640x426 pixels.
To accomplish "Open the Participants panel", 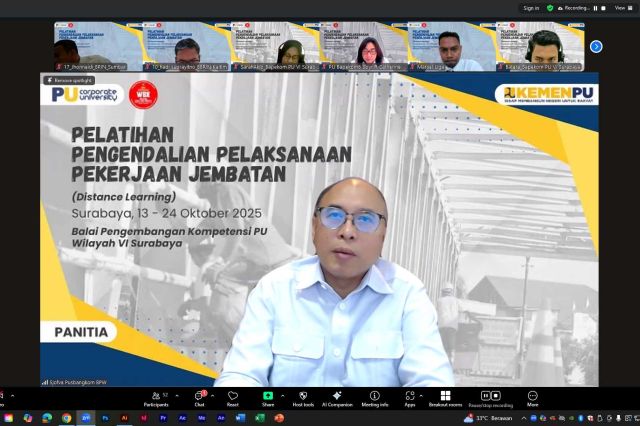I will pyautogui.click(x=155, y=397).
